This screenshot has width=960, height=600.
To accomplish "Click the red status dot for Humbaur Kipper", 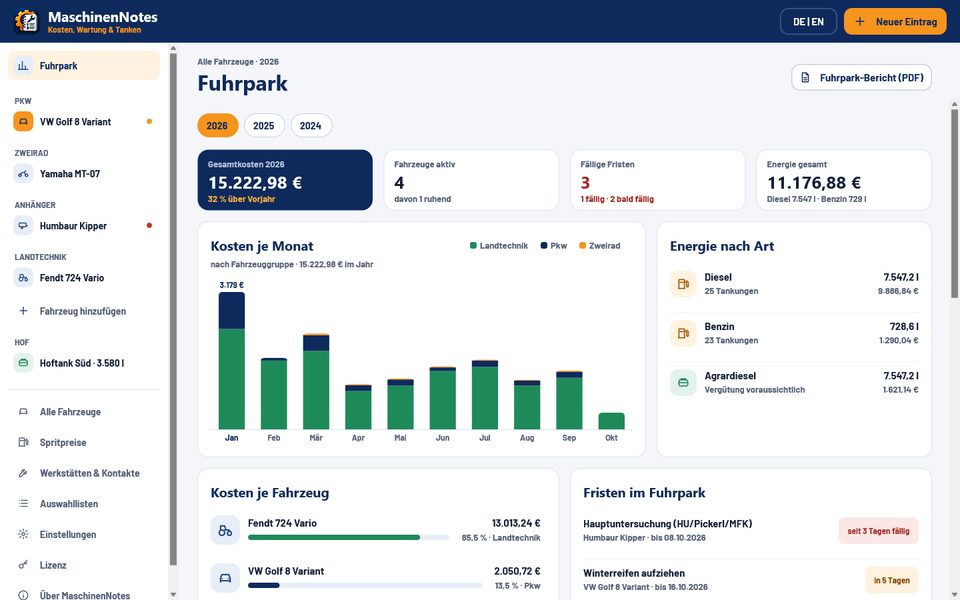I will tap(149, 225).
